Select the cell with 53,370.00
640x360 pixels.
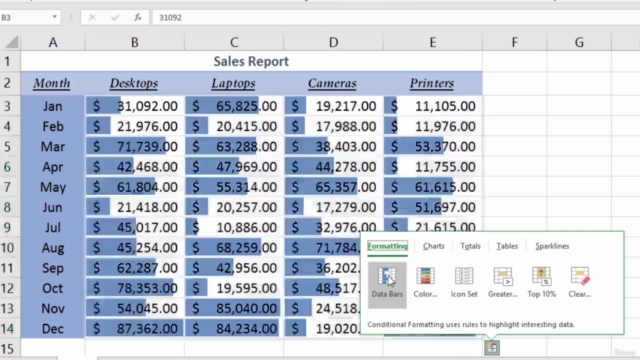[433, 147]
